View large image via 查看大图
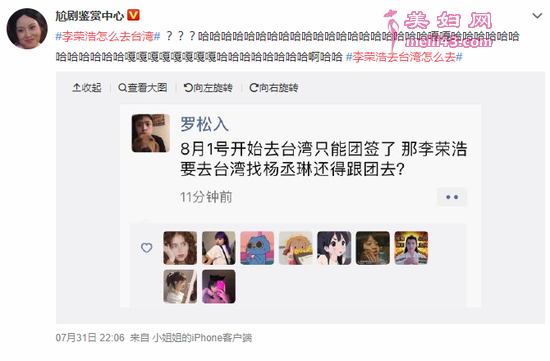This screenshot has height=361, width=550. (x=142, y=88)
